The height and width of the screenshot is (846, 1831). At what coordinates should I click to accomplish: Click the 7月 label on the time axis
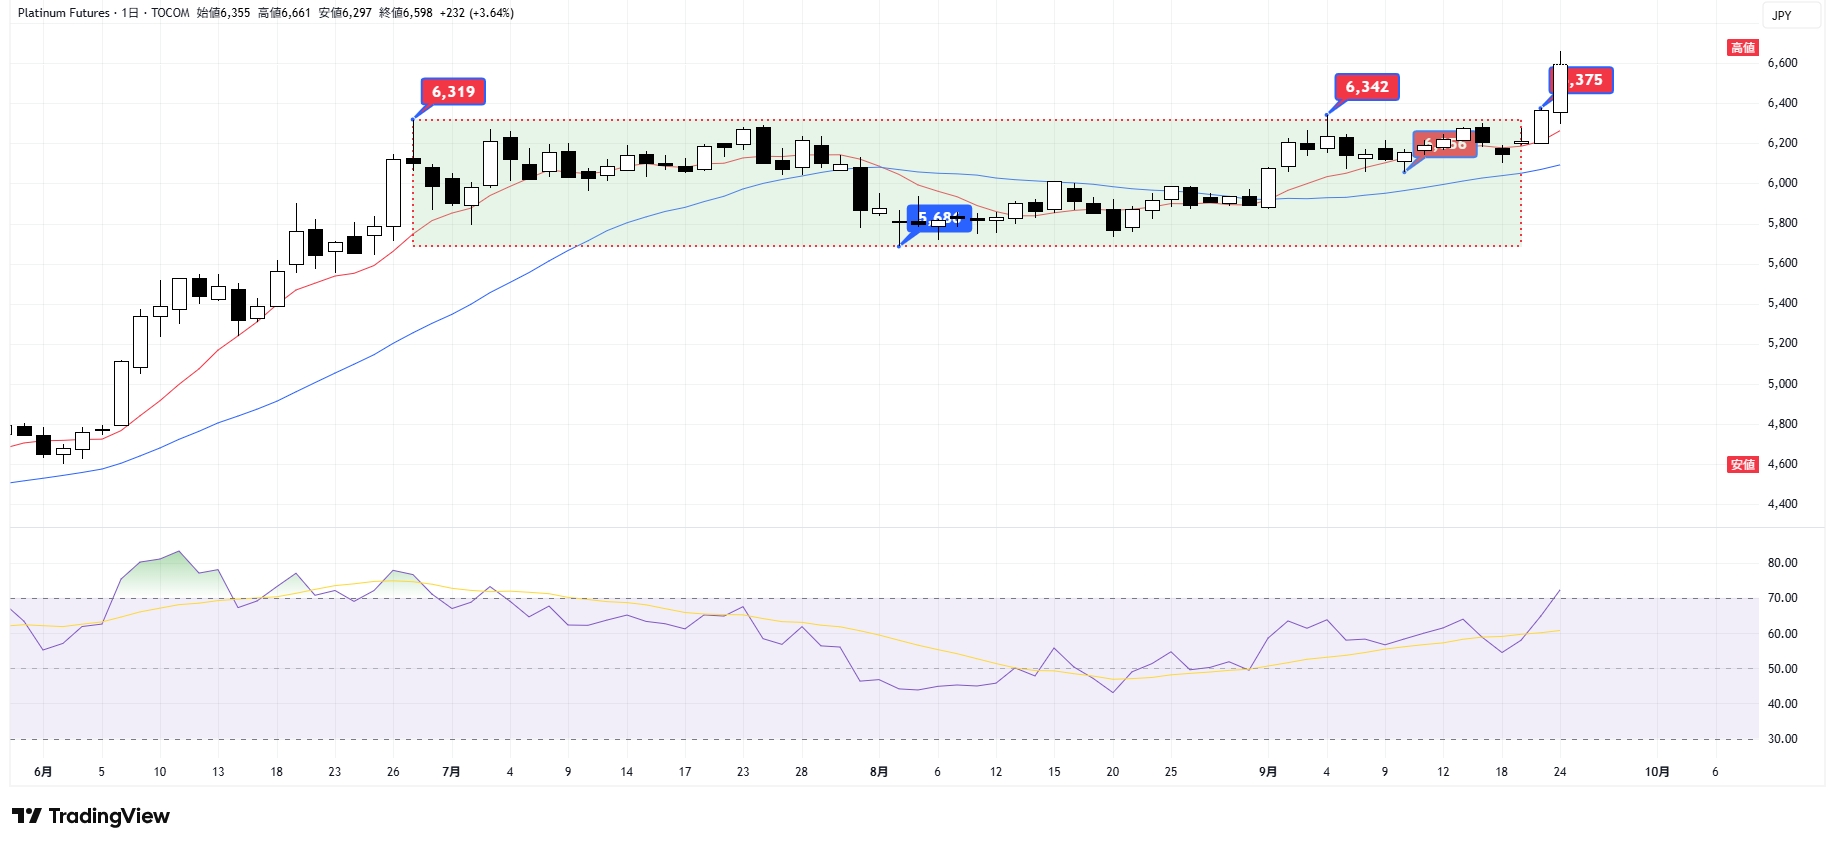pyautogui.click(x=451, y=772)
